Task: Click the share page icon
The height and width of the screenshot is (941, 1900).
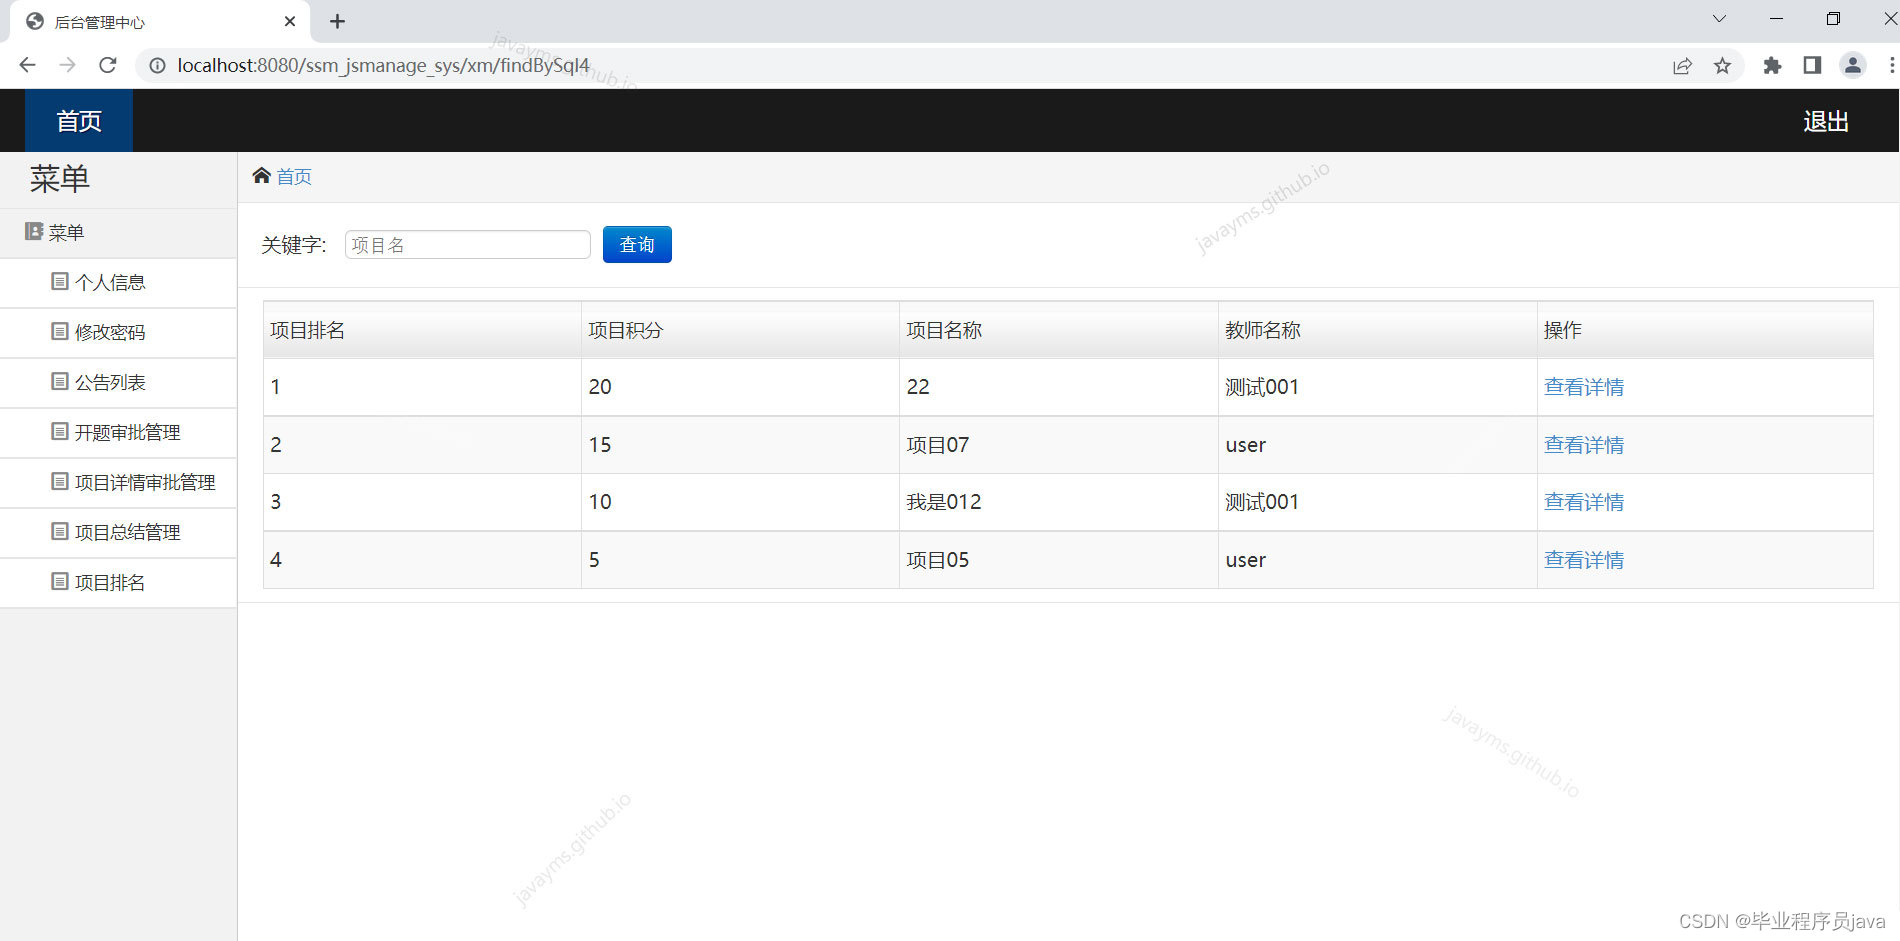Action: tap(1682, 66)
